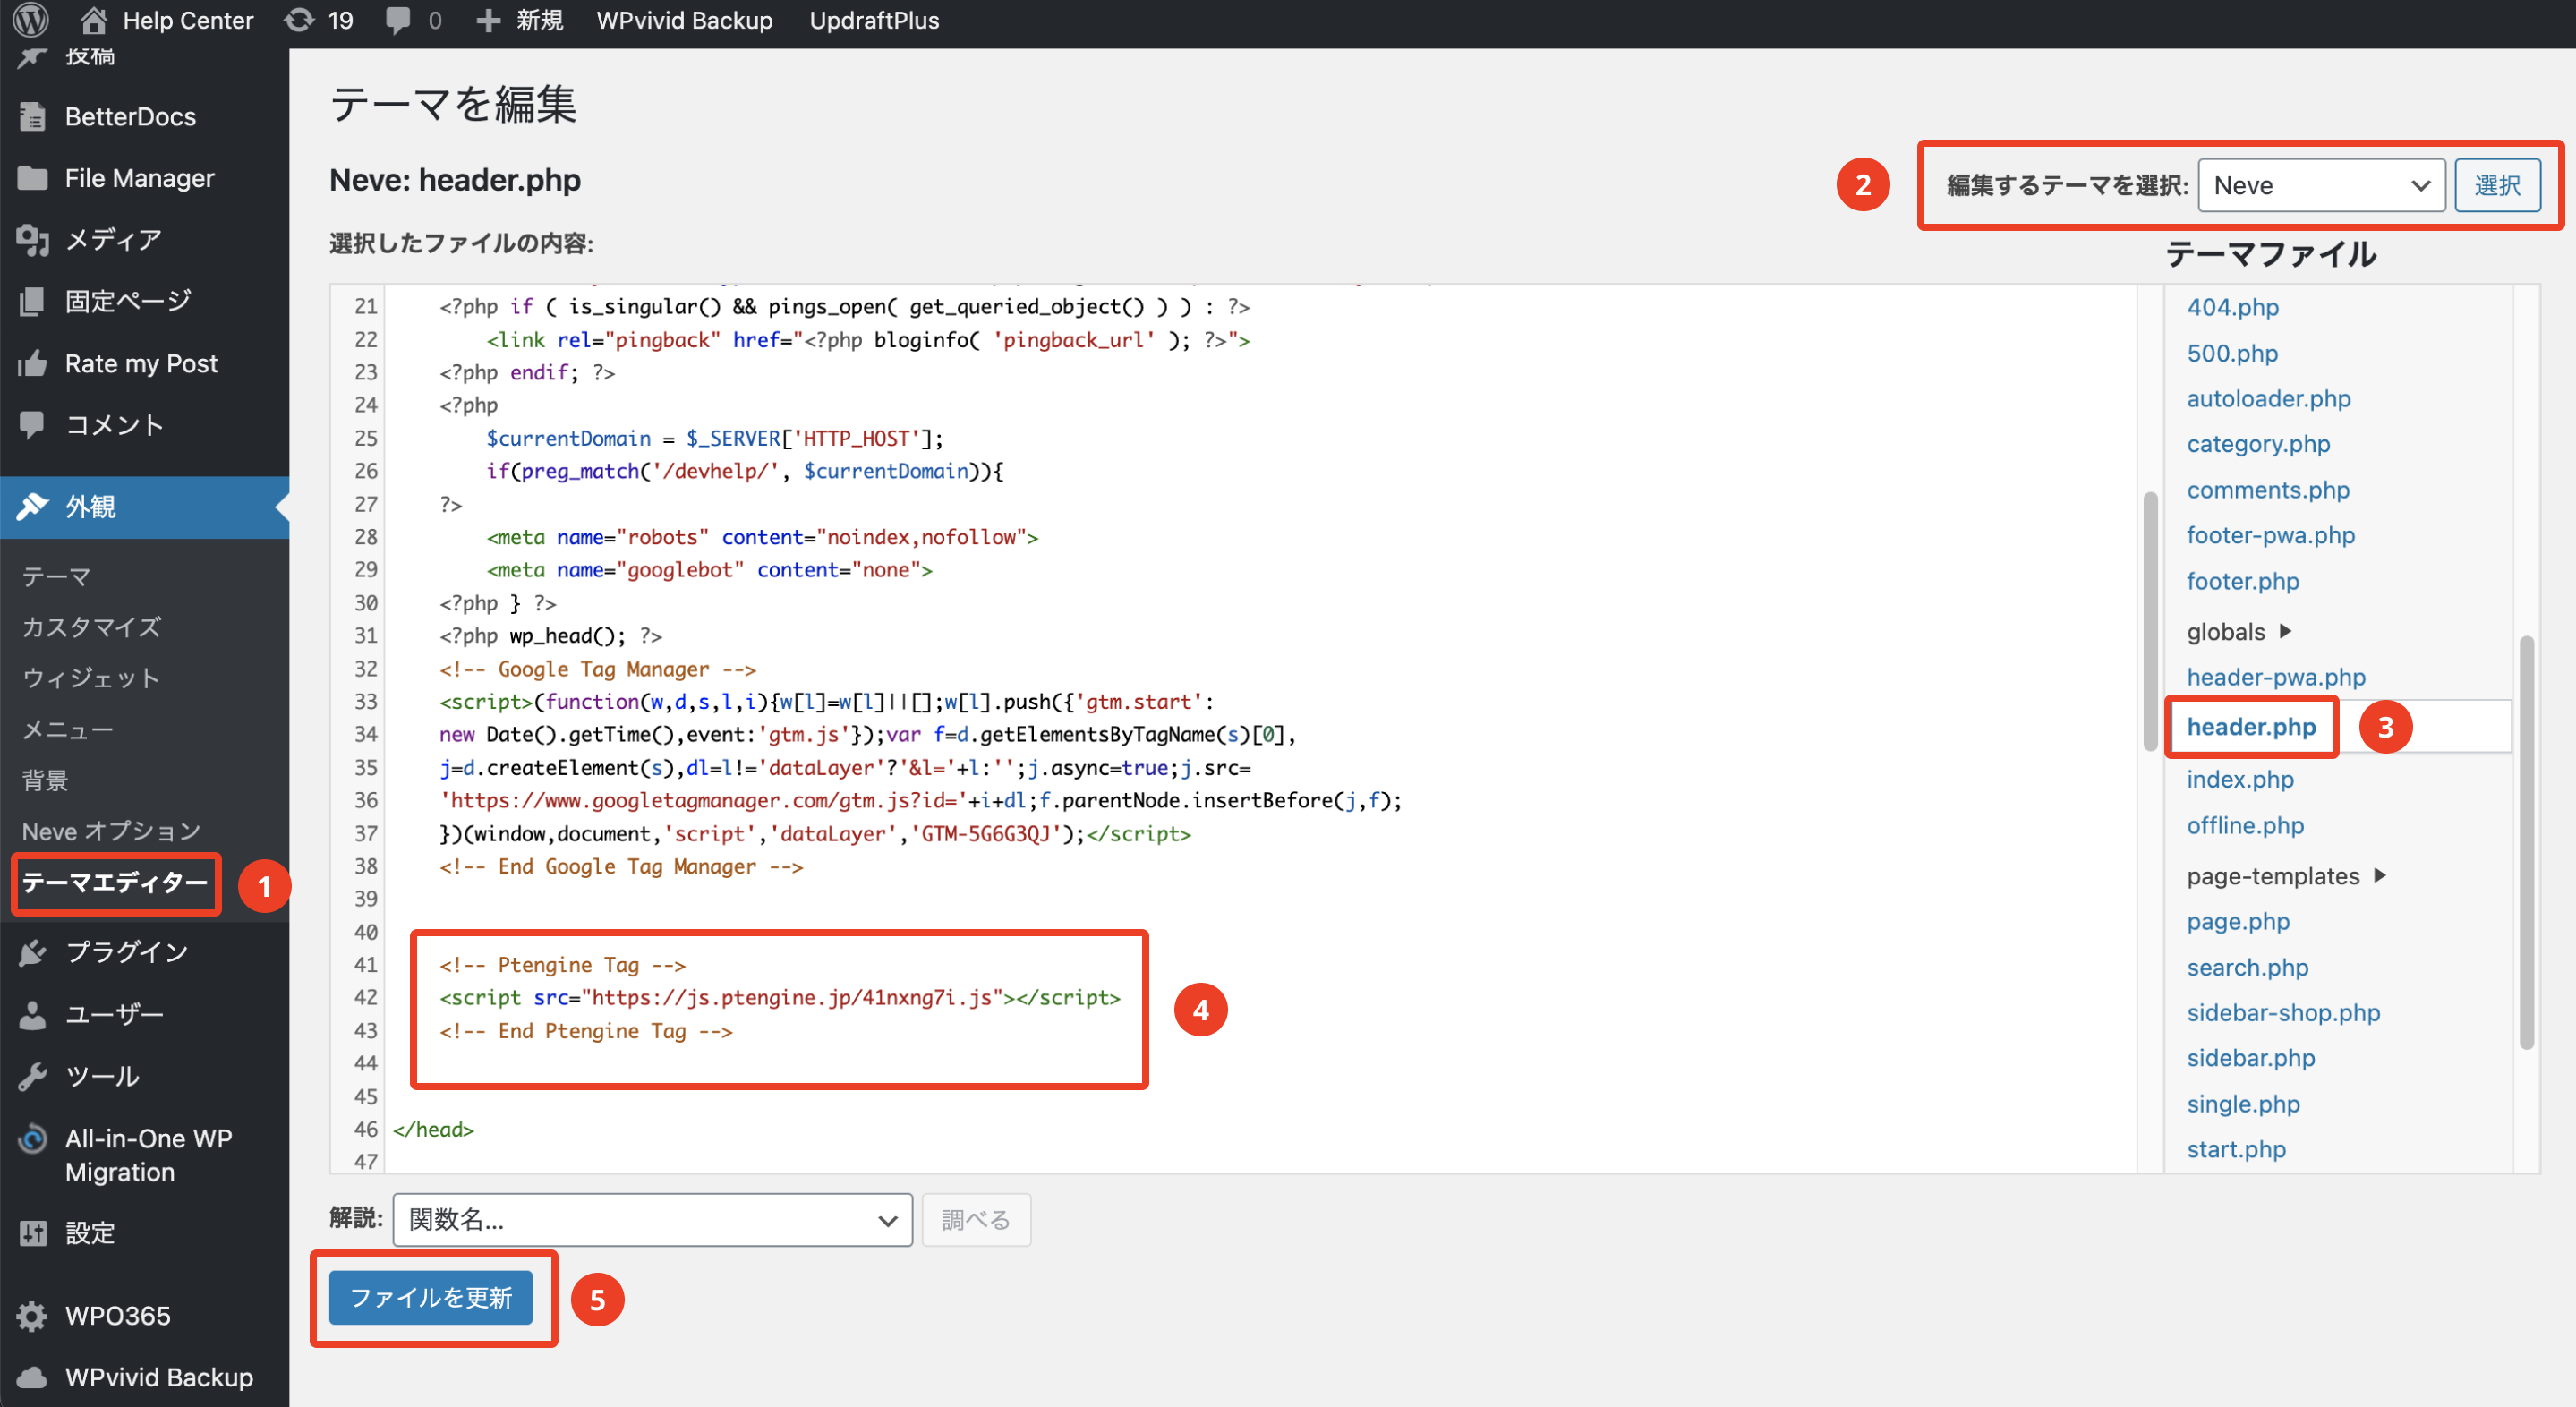Screen dimensions: 2576x1407
Task: Click the プラグイン plugin icon
Action: point(32,952)
